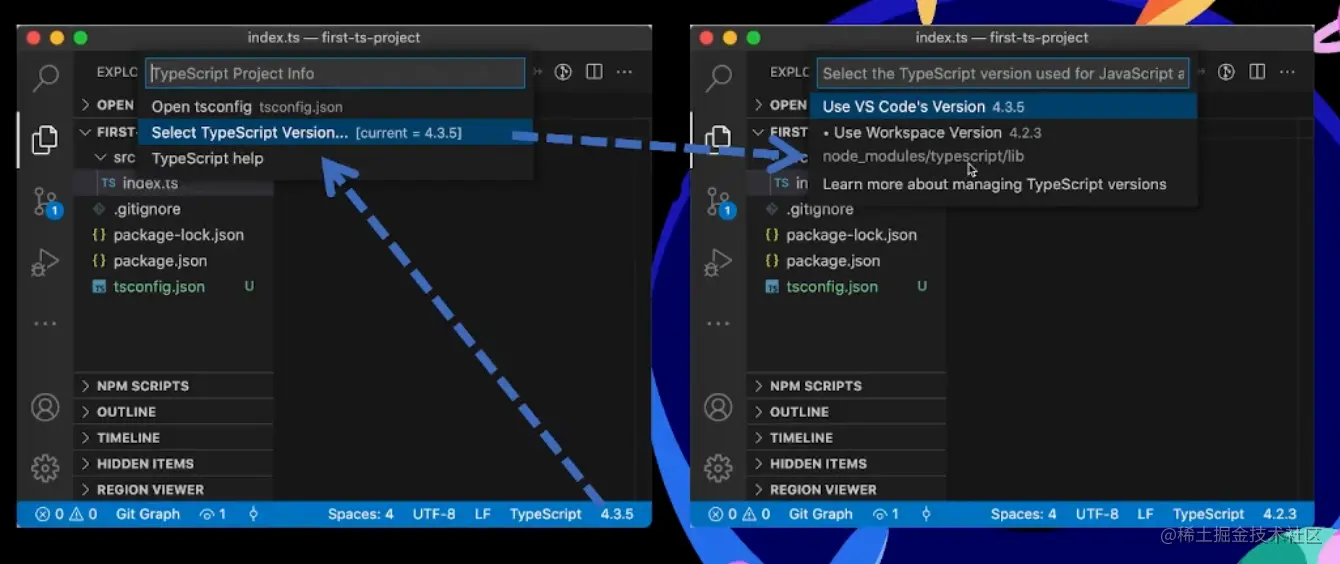This screenshot has width=1340, height=564.
Task: Click TypeScript Project Info input field
Action: click(336, 73)
